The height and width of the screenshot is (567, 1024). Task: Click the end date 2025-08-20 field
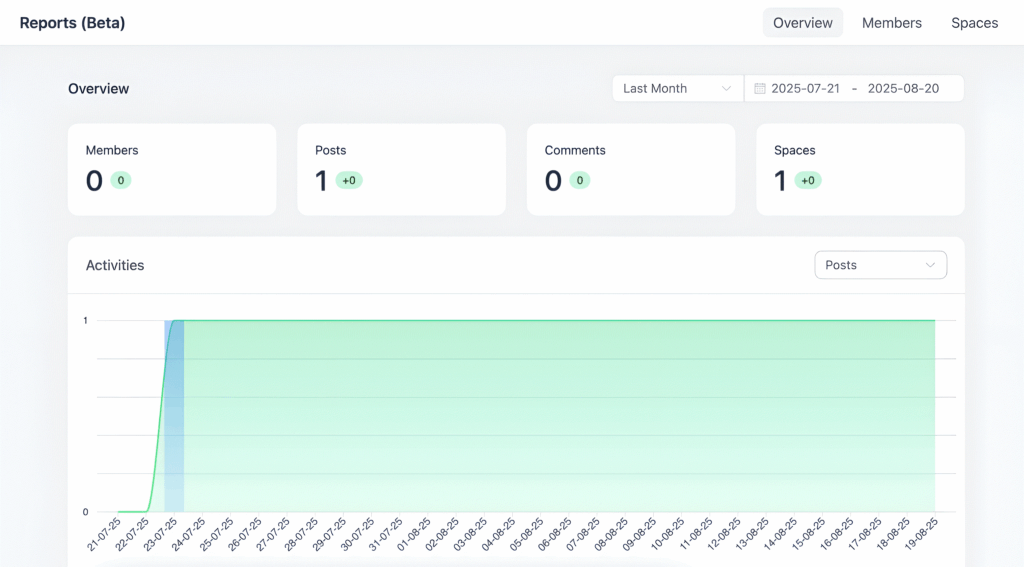click(901, 89)
